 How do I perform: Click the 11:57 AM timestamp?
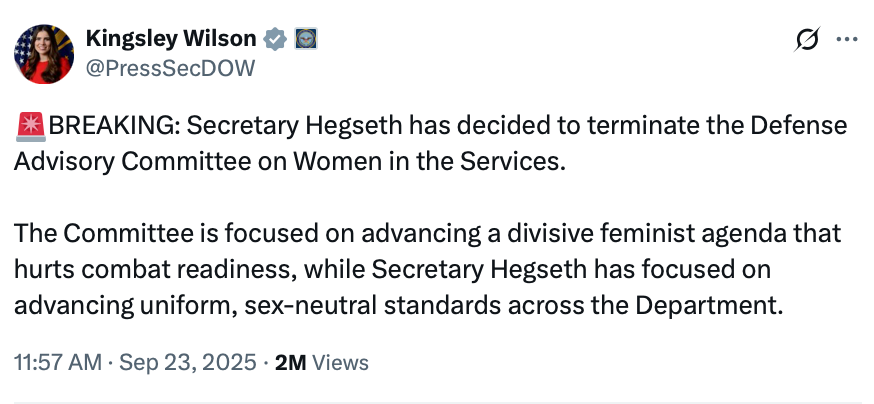57,362
